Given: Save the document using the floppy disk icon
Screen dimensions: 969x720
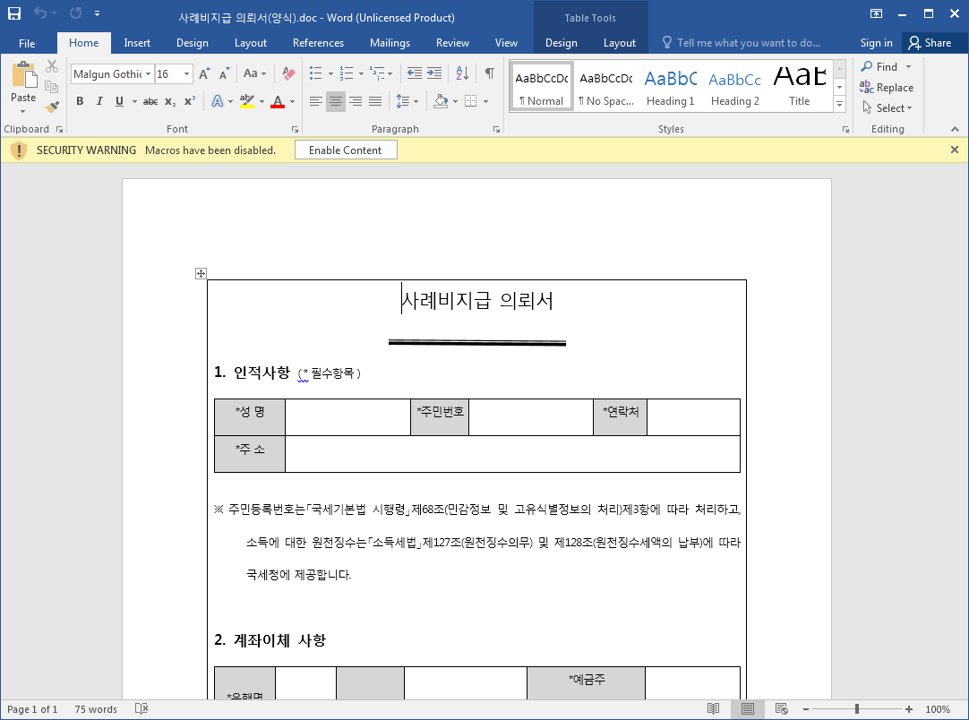Looking at the screenshot, I should coord(14,16).
